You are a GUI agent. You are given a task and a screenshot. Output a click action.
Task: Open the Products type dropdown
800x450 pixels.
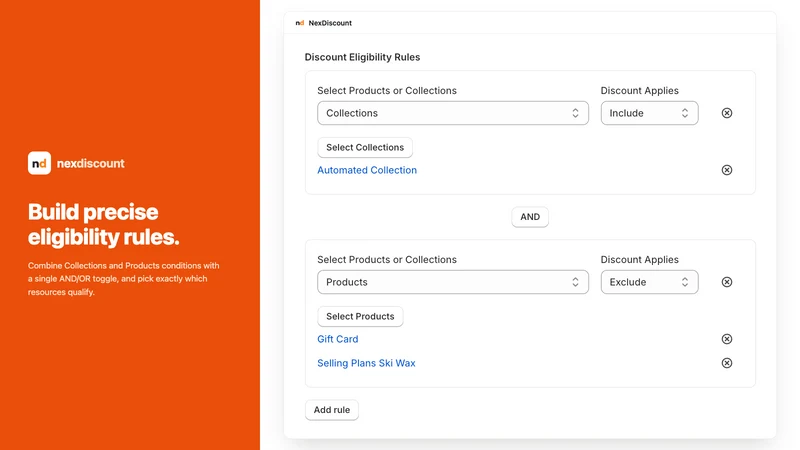[x=453, y=282]
